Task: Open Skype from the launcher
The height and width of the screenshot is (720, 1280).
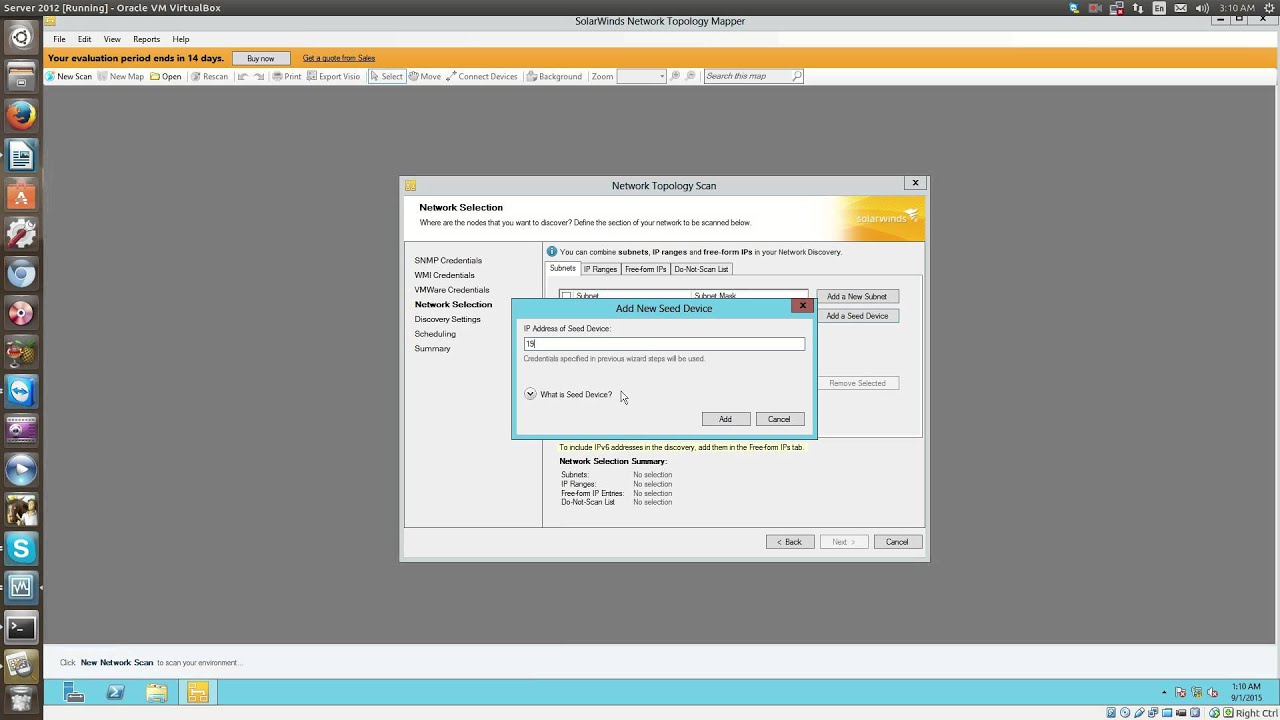Action: (x=21, y=548)
